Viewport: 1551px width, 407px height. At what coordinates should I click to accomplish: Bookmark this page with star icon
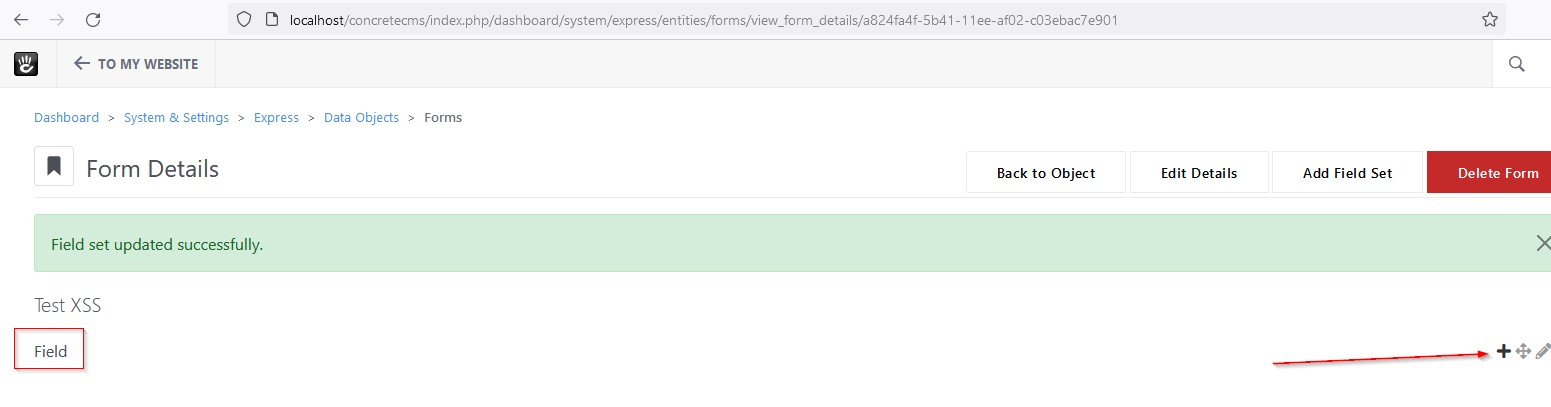click(x=1489, y=19)
